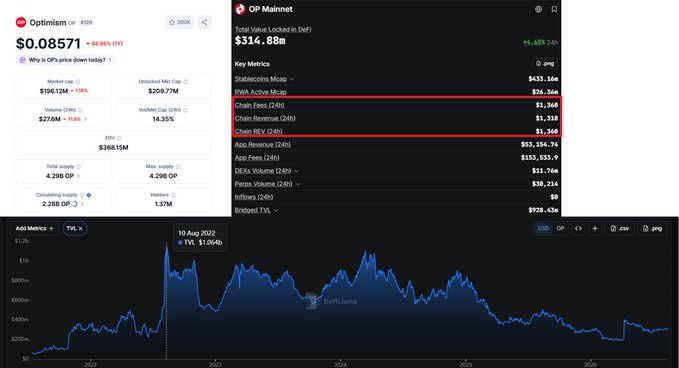The height and width of the screenshot is (368, 679).
Task: Open the Chain Revenue (24h) metric
Action: (265, 118)
